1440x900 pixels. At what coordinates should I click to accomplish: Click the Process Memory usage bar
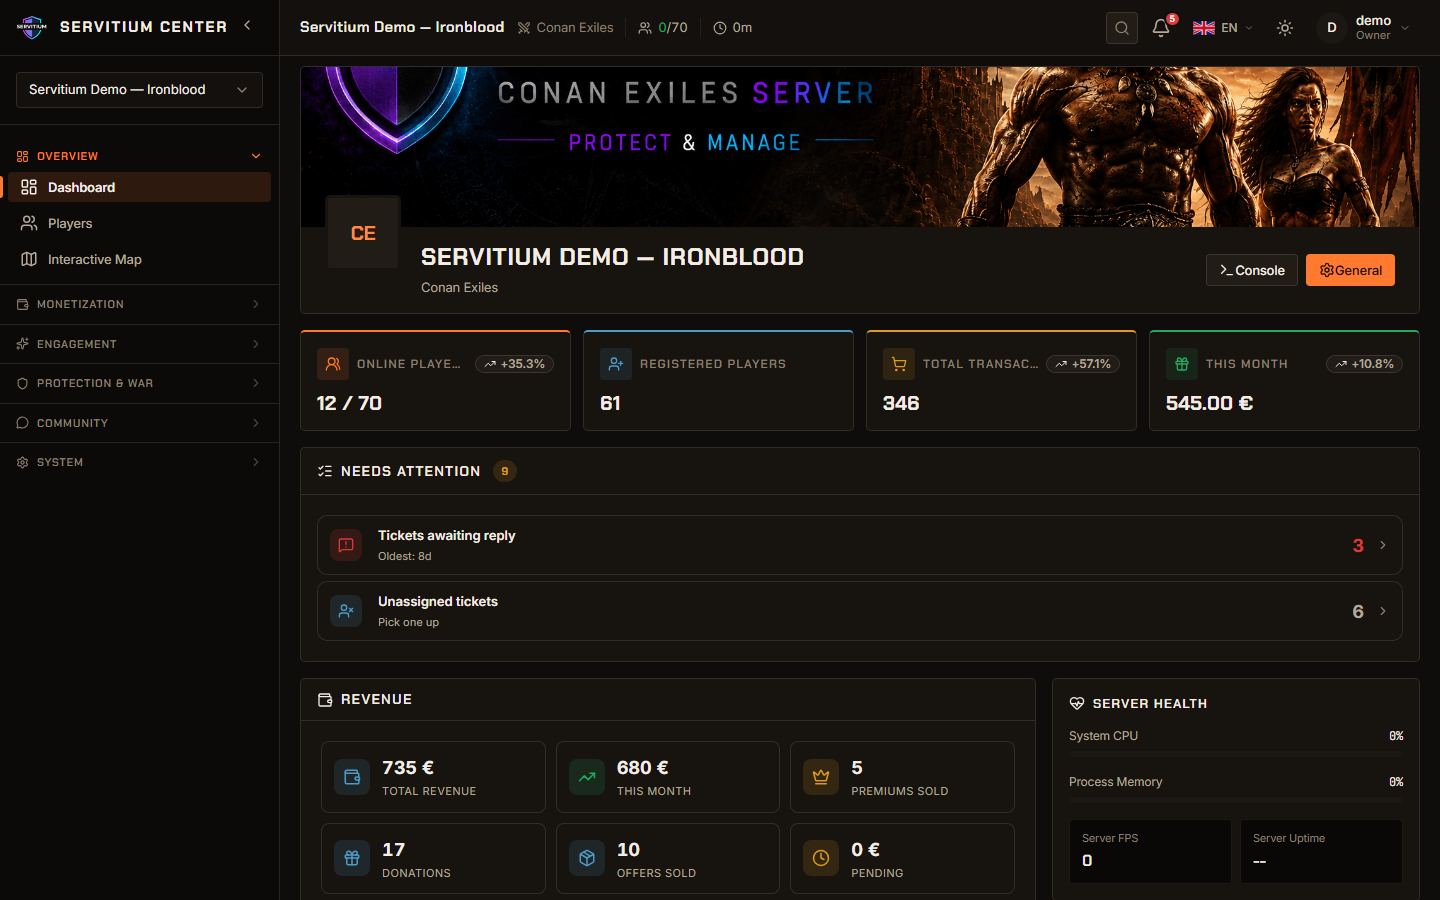(1236, 799)
